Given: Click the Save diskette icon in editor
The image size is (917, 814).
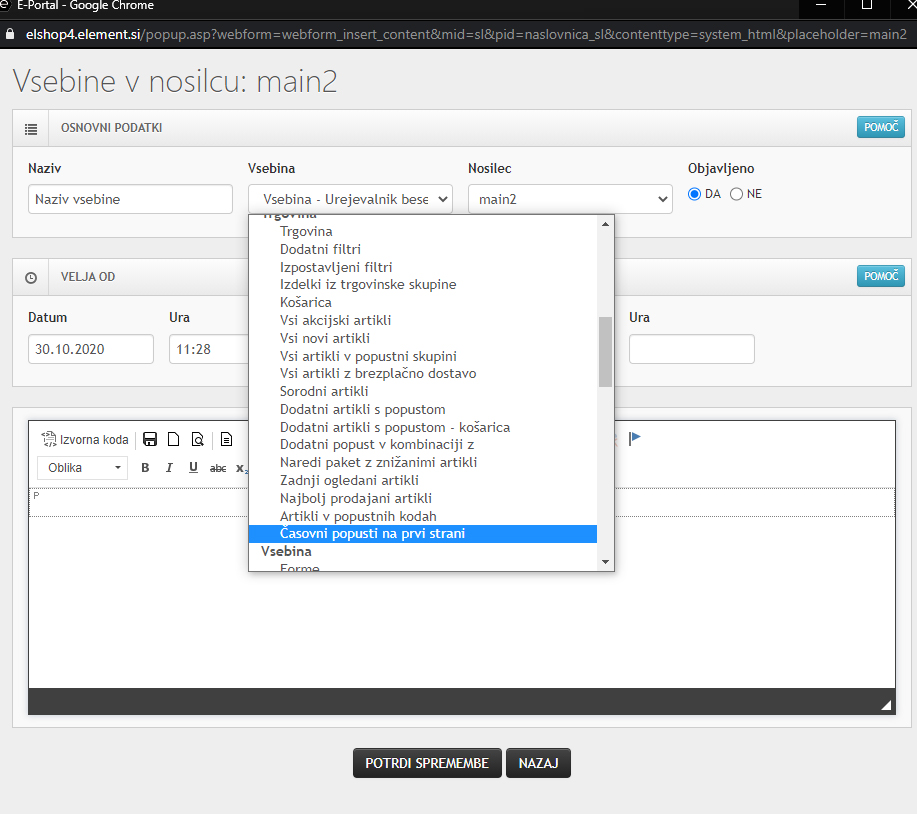Looking at the screenshot, I should (150, 439).
